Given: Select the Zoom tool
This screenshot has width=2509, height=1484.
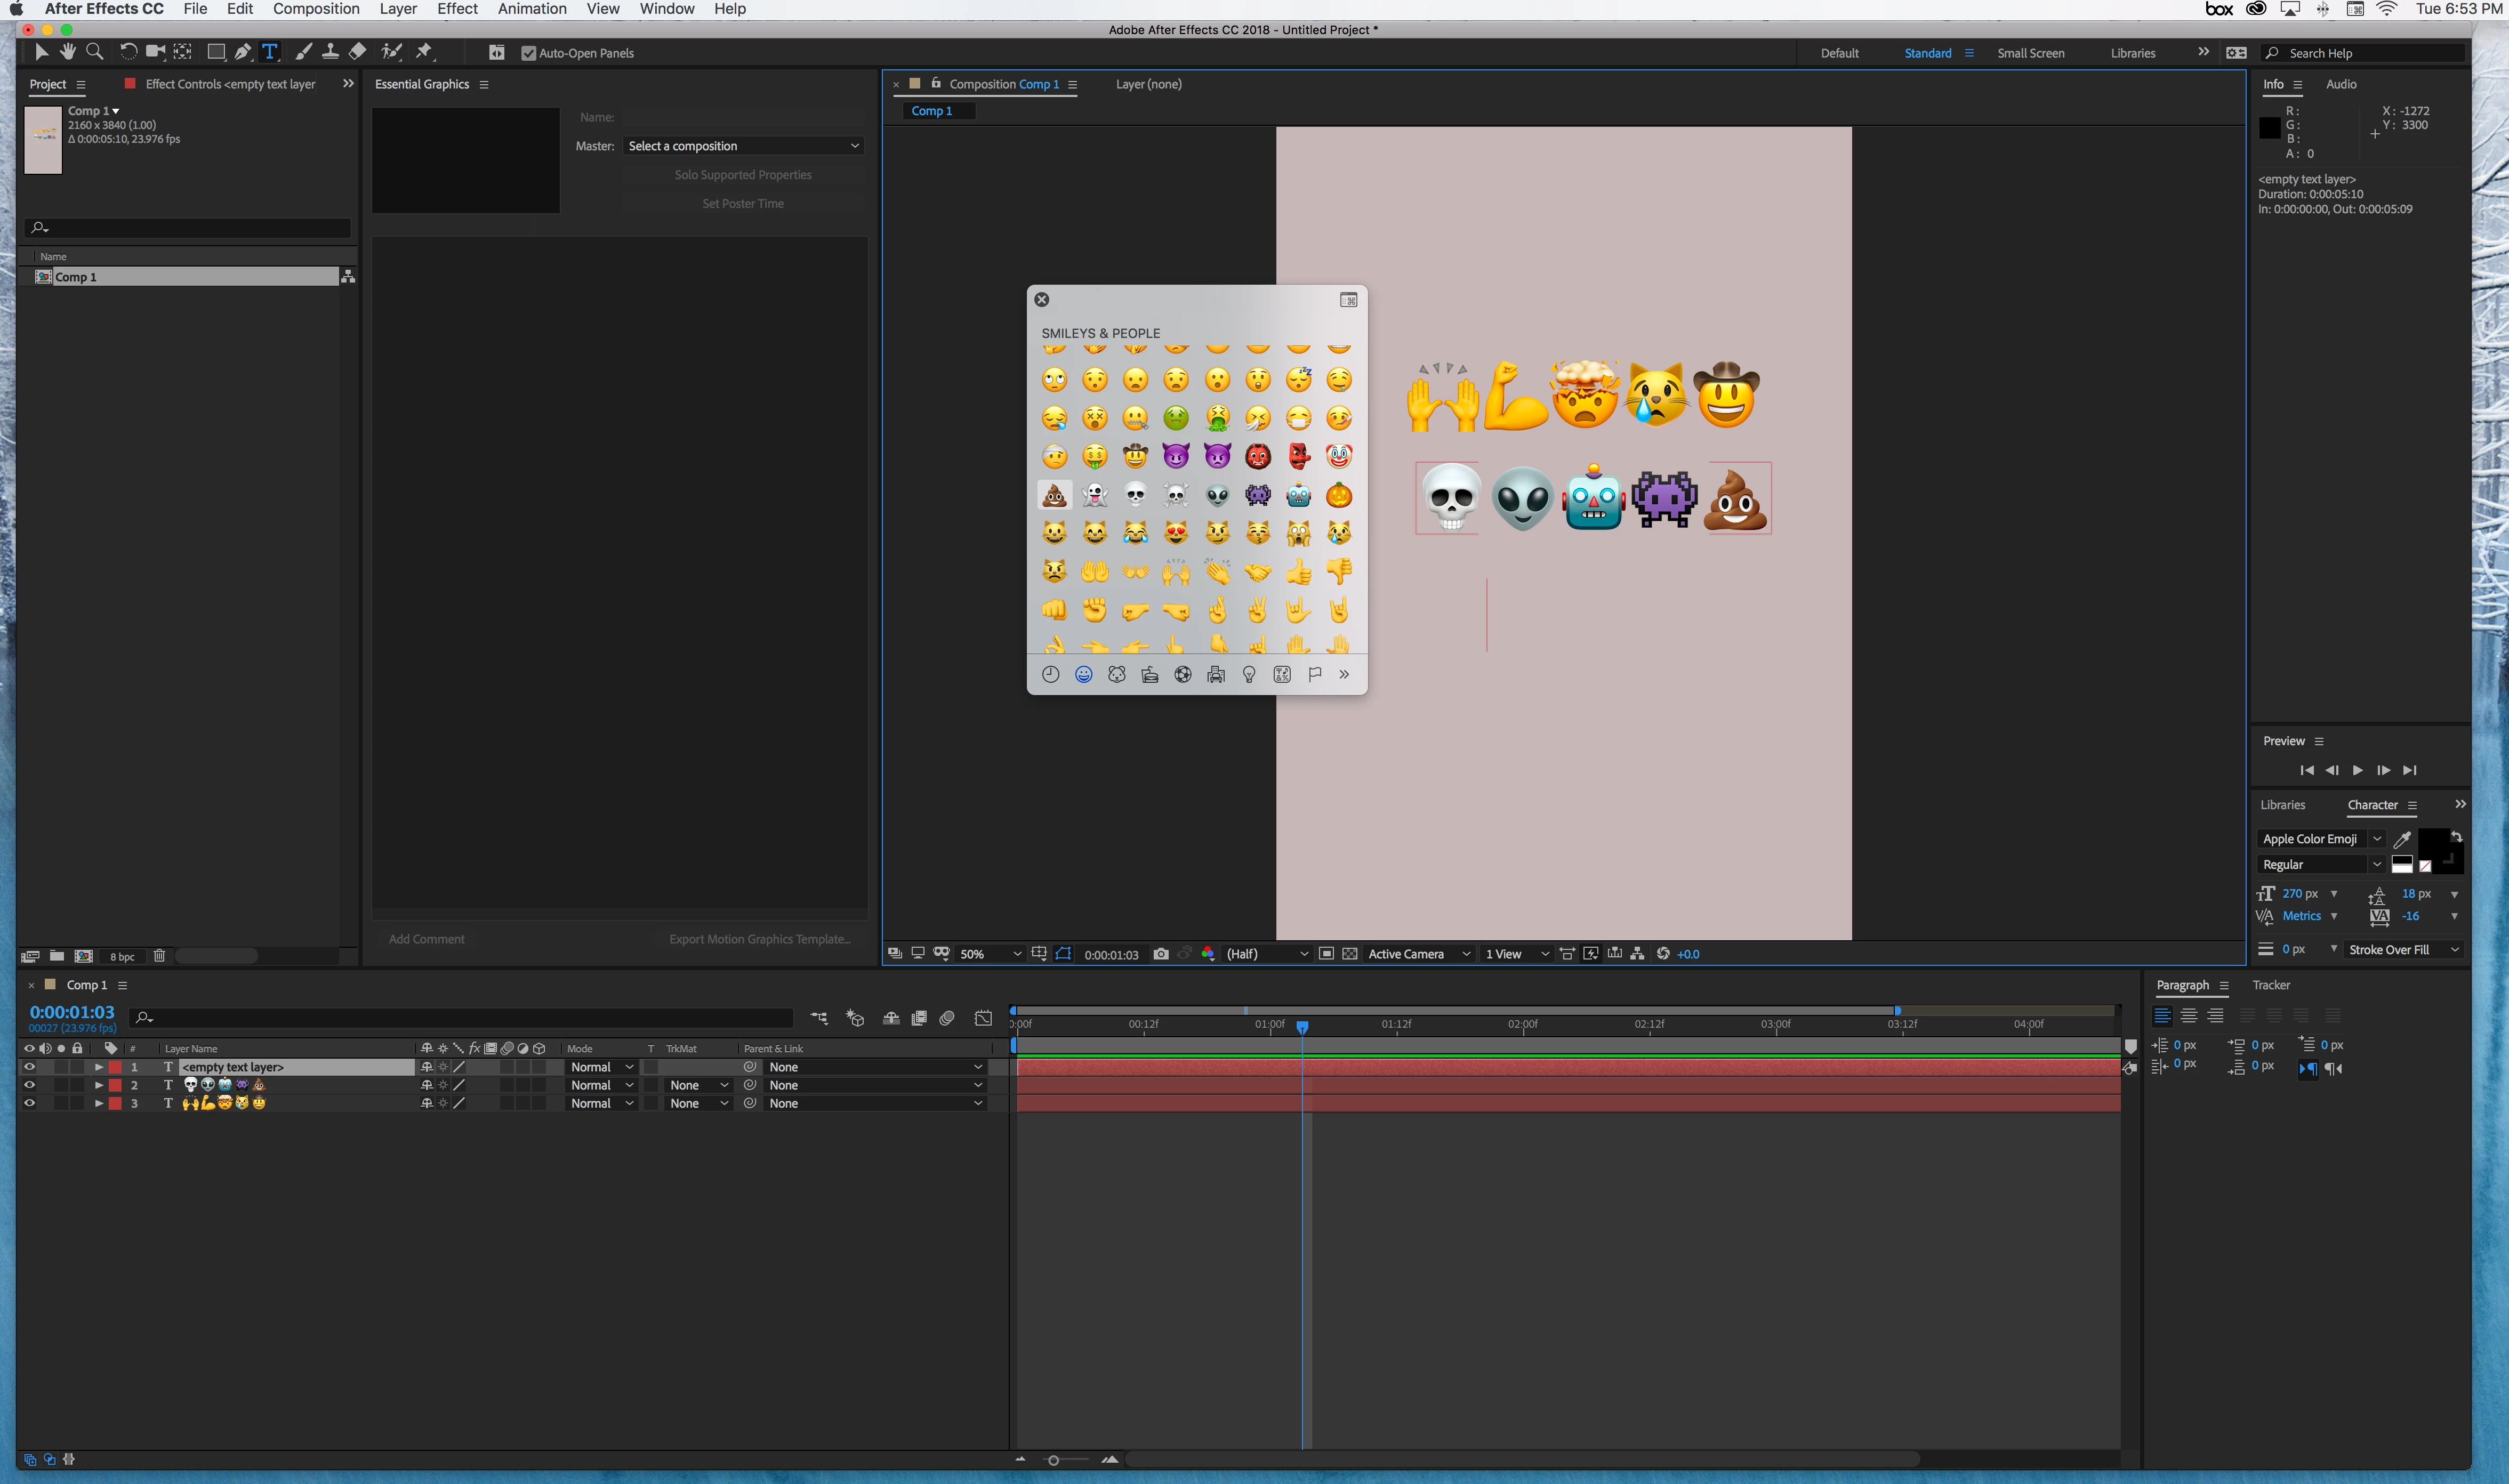Looking at the screenshot, I should pos(95,52).
